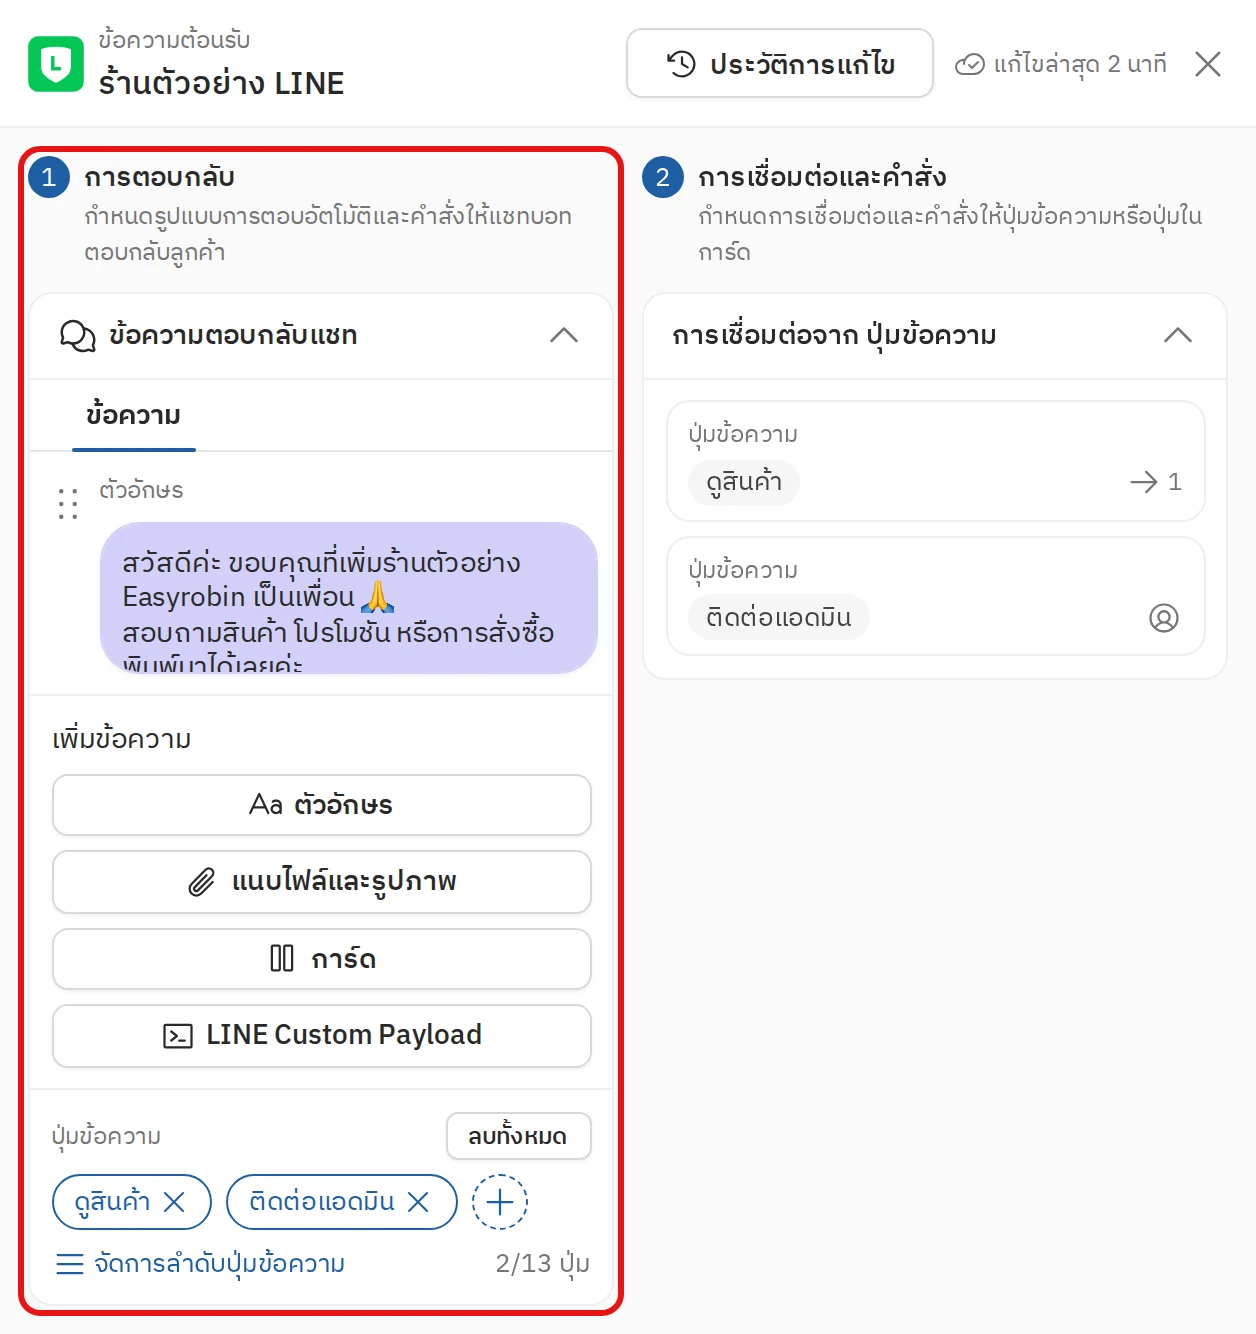Click the การตอบกลับ step heading
Image resolution: width=1256 pixels, height=1334 pixels.
160,177
